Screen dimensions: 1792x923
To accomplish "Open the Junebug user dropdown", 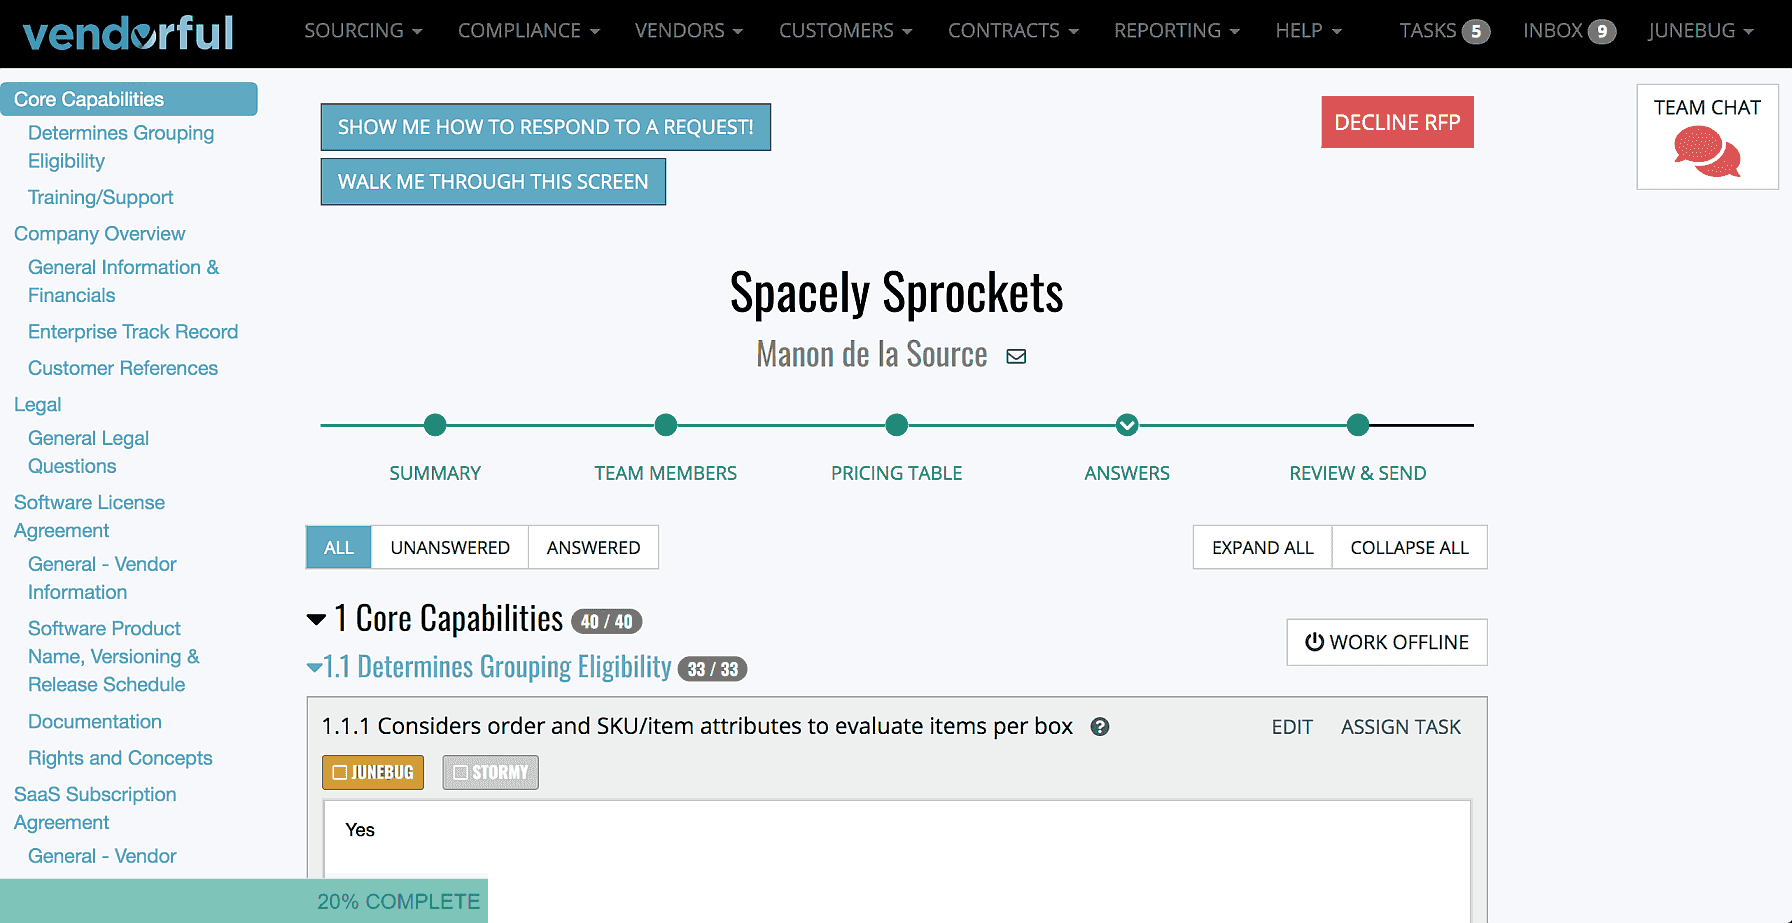I will (1701, 31).
